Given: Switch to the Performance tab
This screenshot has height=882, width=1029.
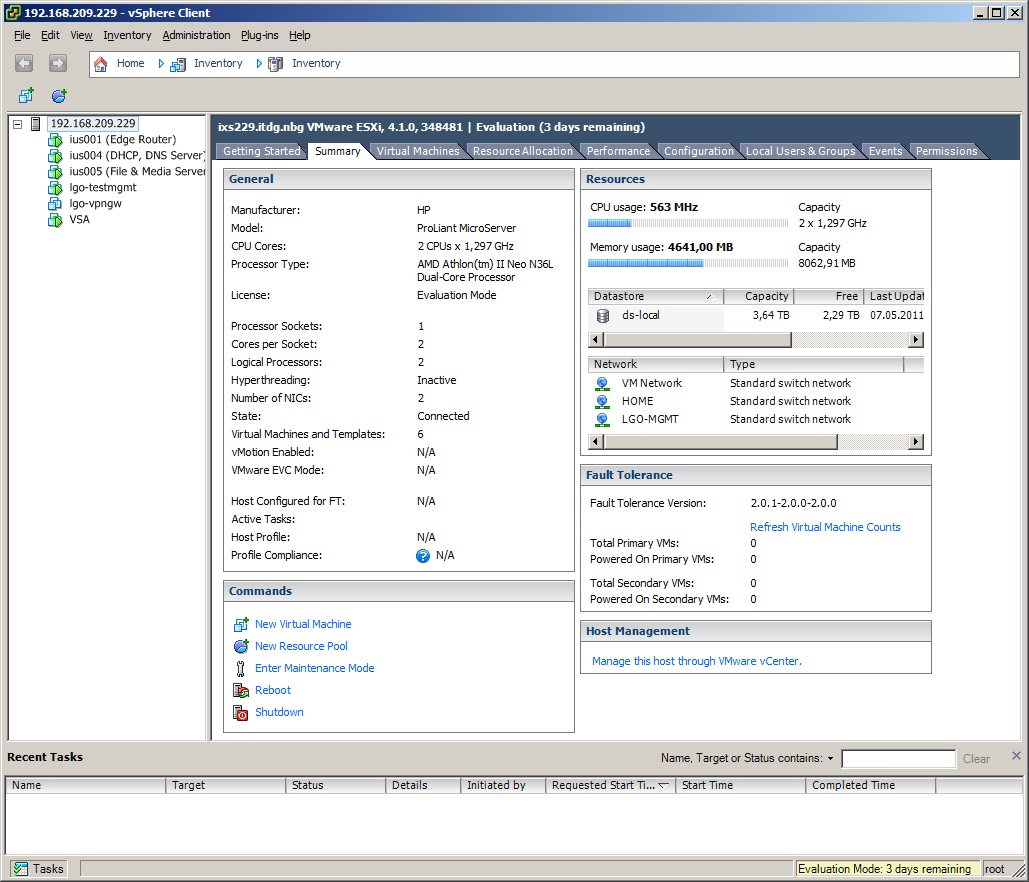Looking at the screenshot, I should [618, 151].
